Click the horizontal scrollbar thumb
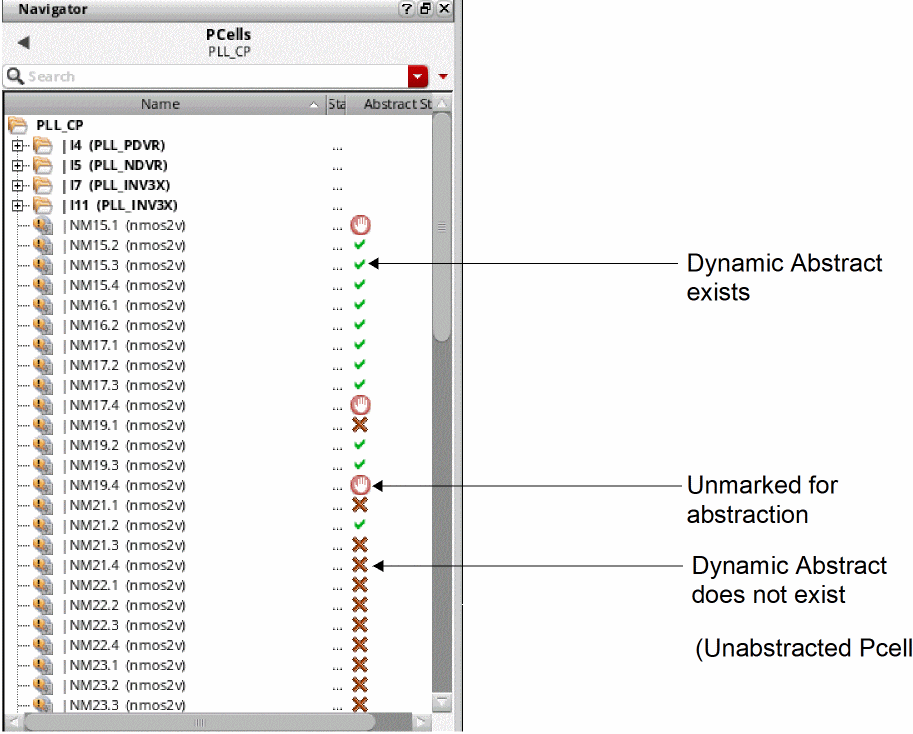The image size is (913, 734). [x=200, y=722]
